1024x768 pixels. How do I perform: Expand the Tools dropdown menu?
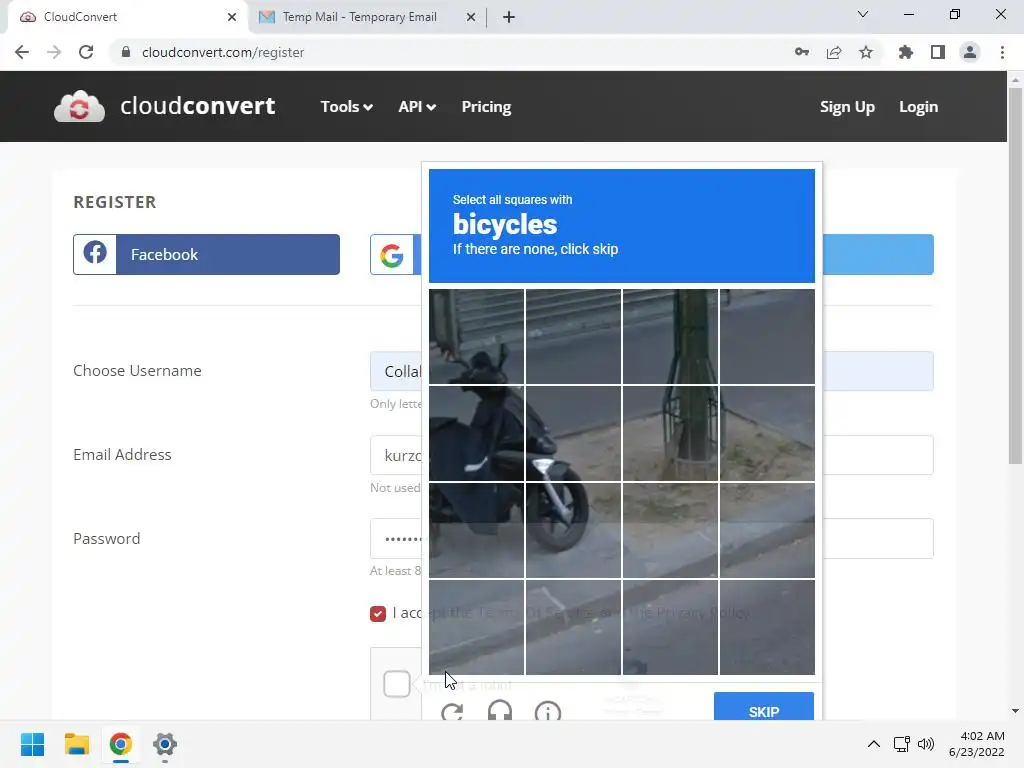[x=346, y=106]
